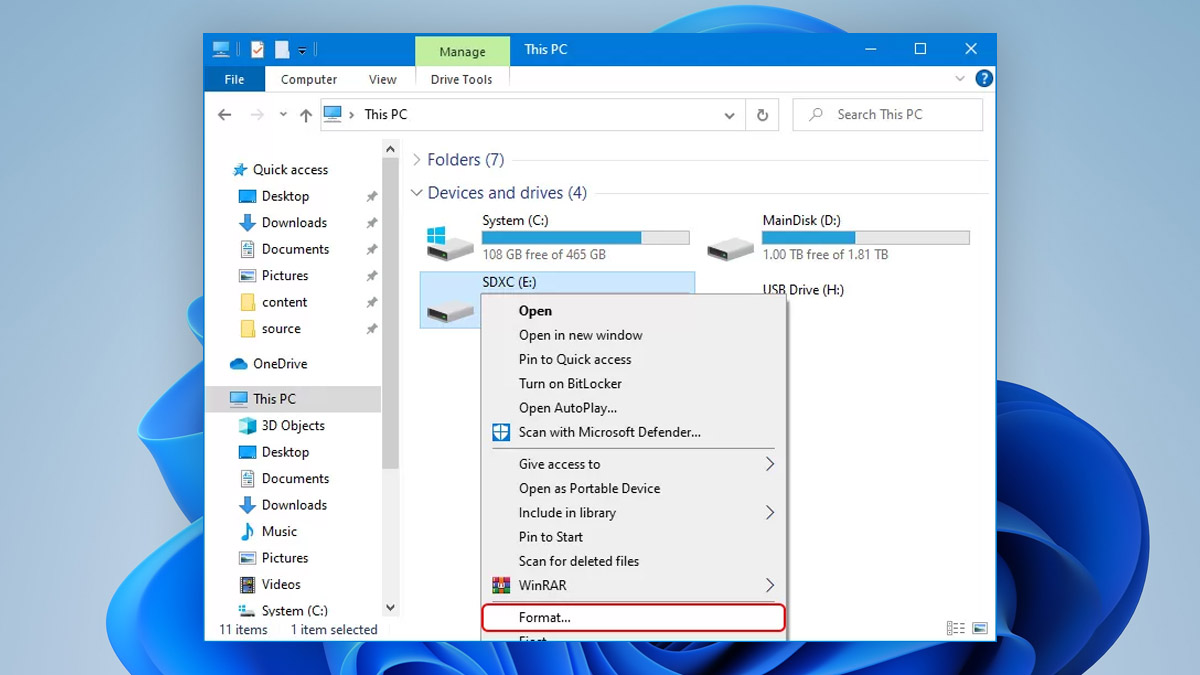Viewport: 1200px width, 675px height.
Task: Click the pin icon next to source
Action: (372, 329)
